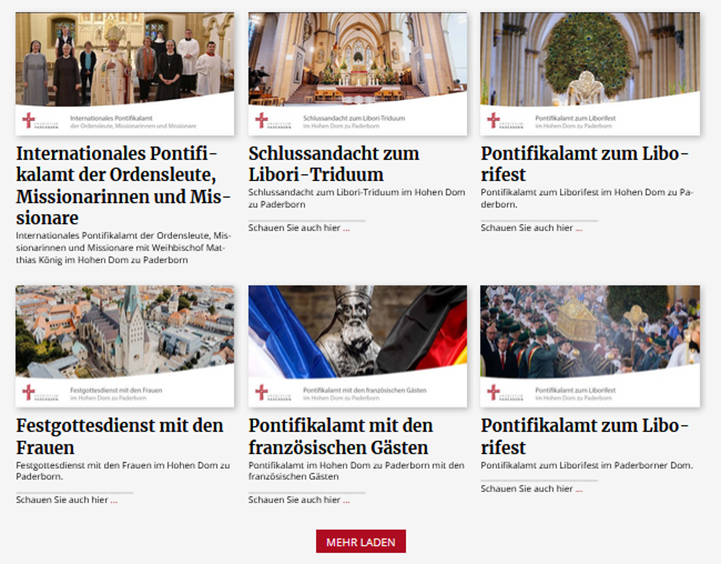Open 'Schauen Sie auch hier' under Schlussandacht
Image resolution: width=721 pixels, height=564 pixels.
pyautogui.click(x=299, y=228)
